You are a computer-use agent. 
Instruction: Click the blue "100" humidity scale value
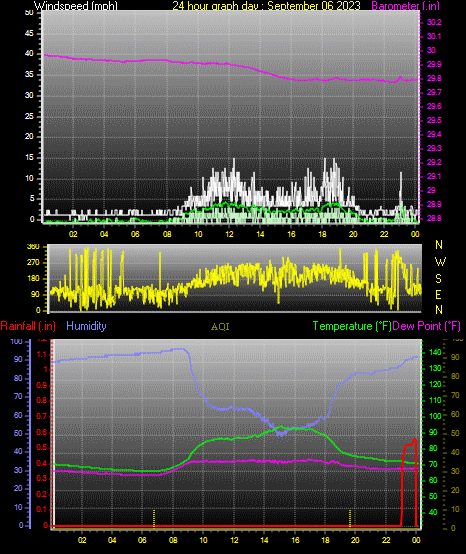17,341
